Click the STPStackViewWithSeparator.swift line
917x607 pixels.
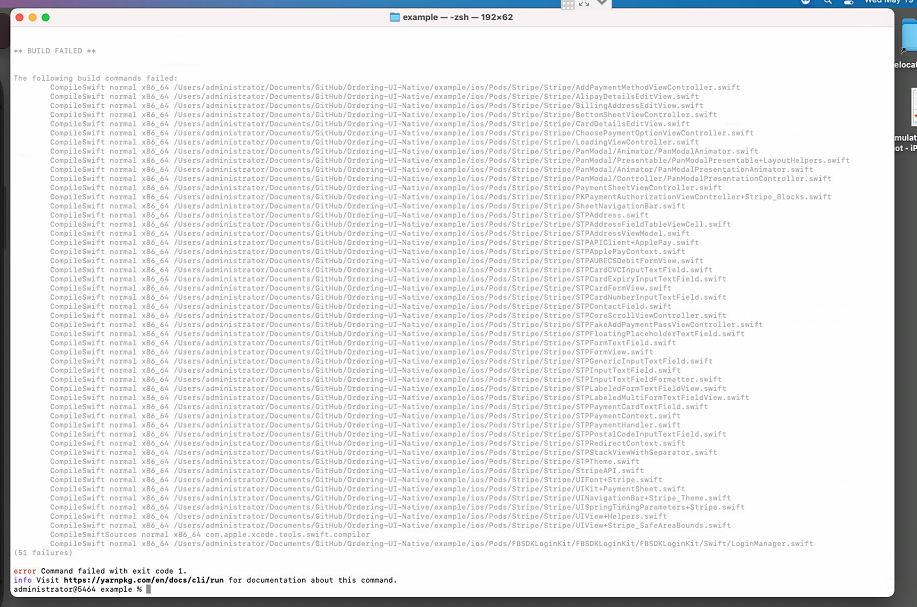click(x=384, y=452)
